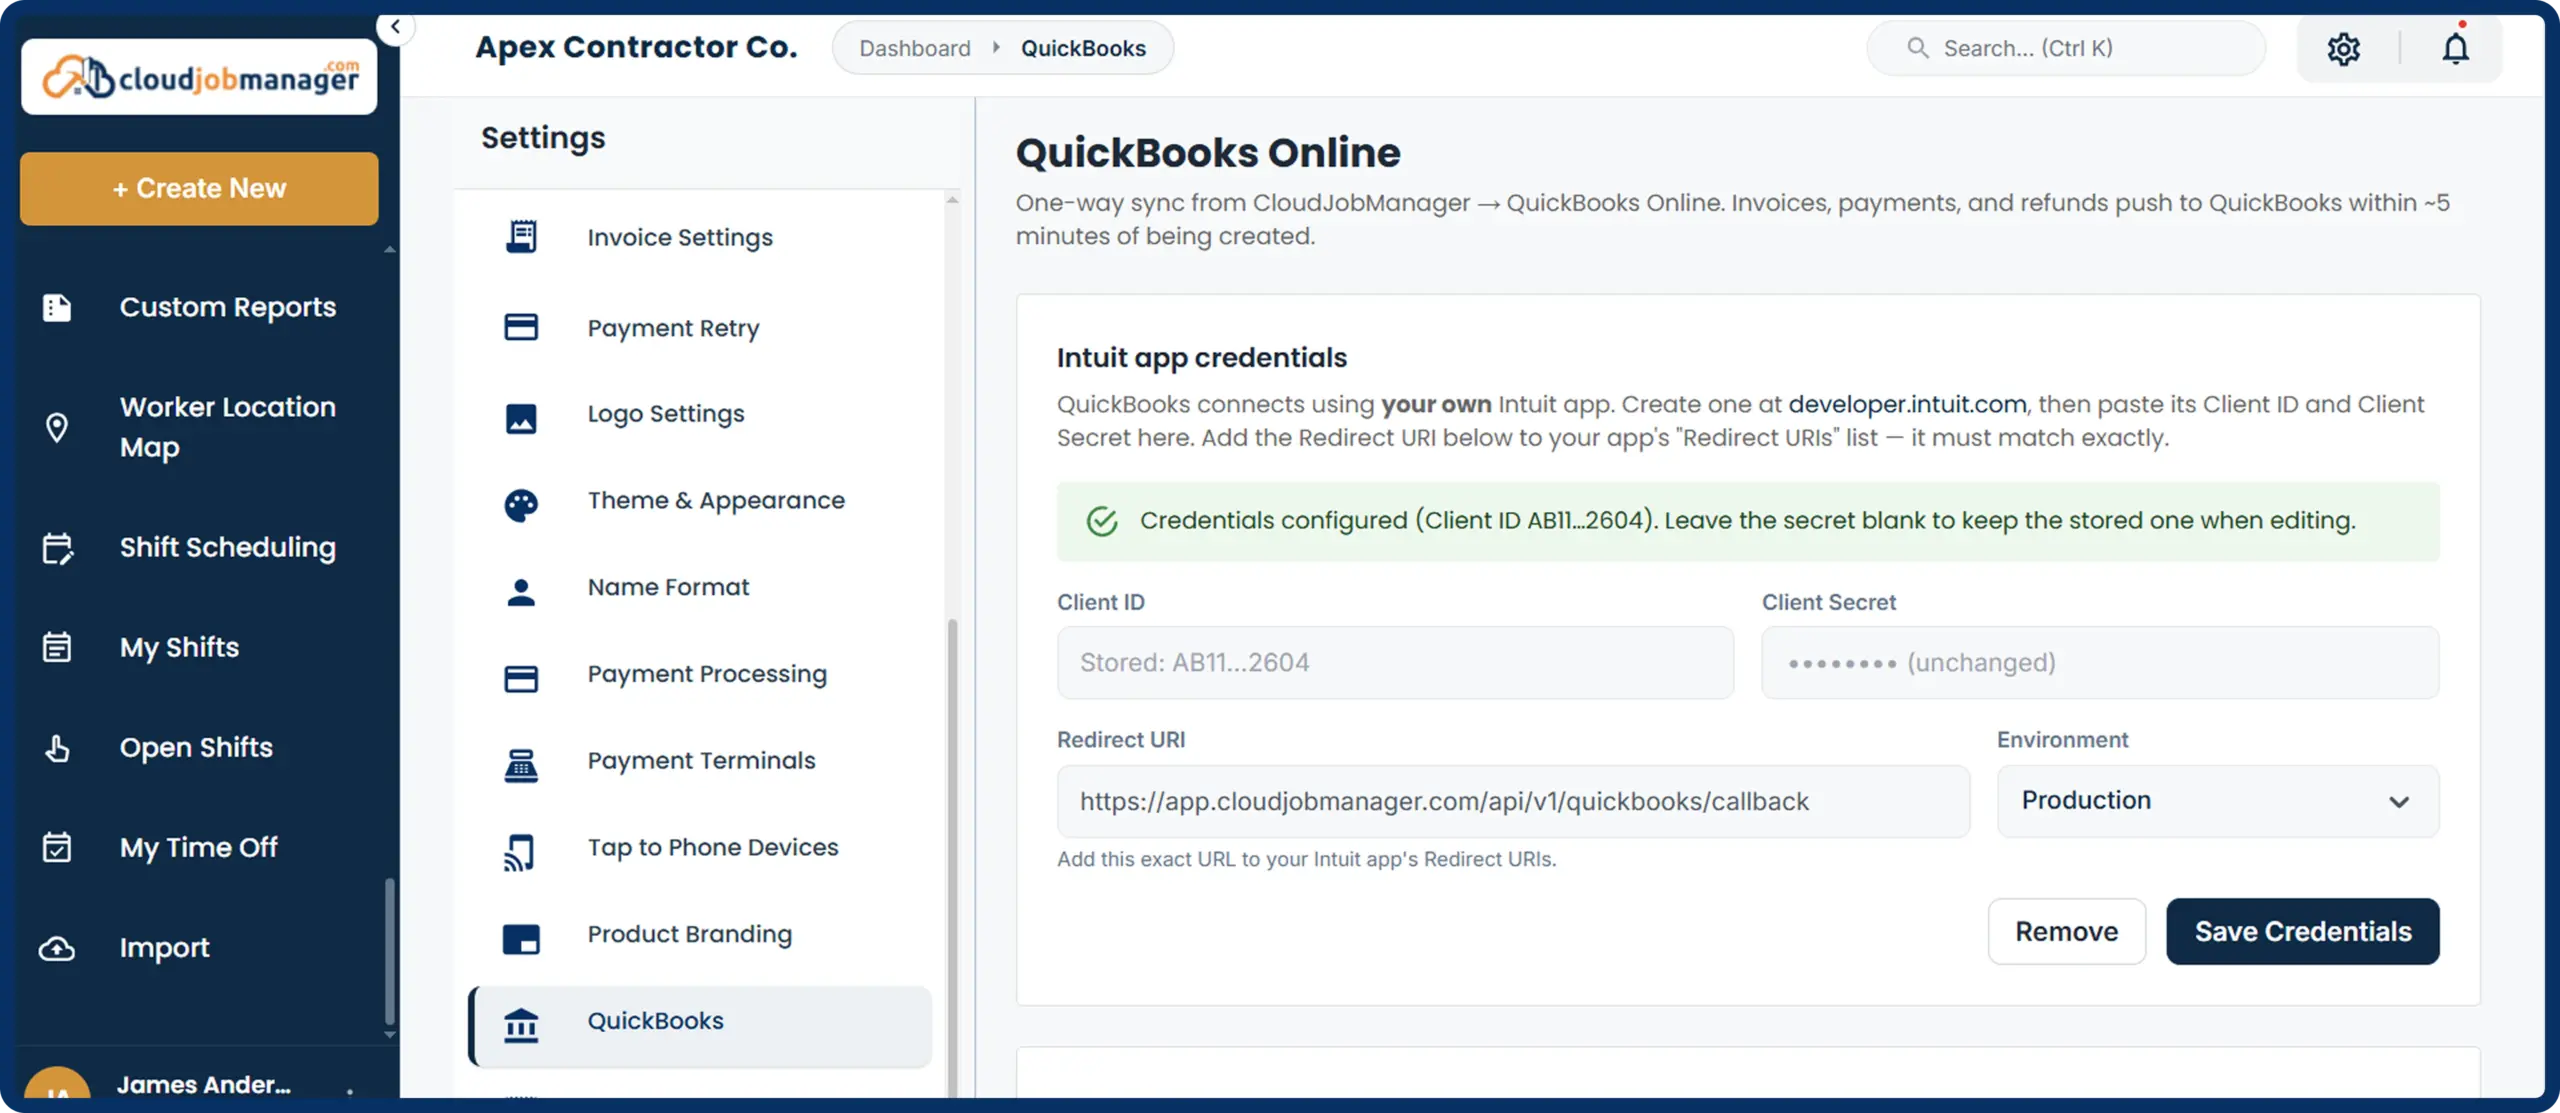The width and height of the screenshot is (2560, 1113).
Task: Click the Search (Ctrl K) box
Action: click(2066, 48)
